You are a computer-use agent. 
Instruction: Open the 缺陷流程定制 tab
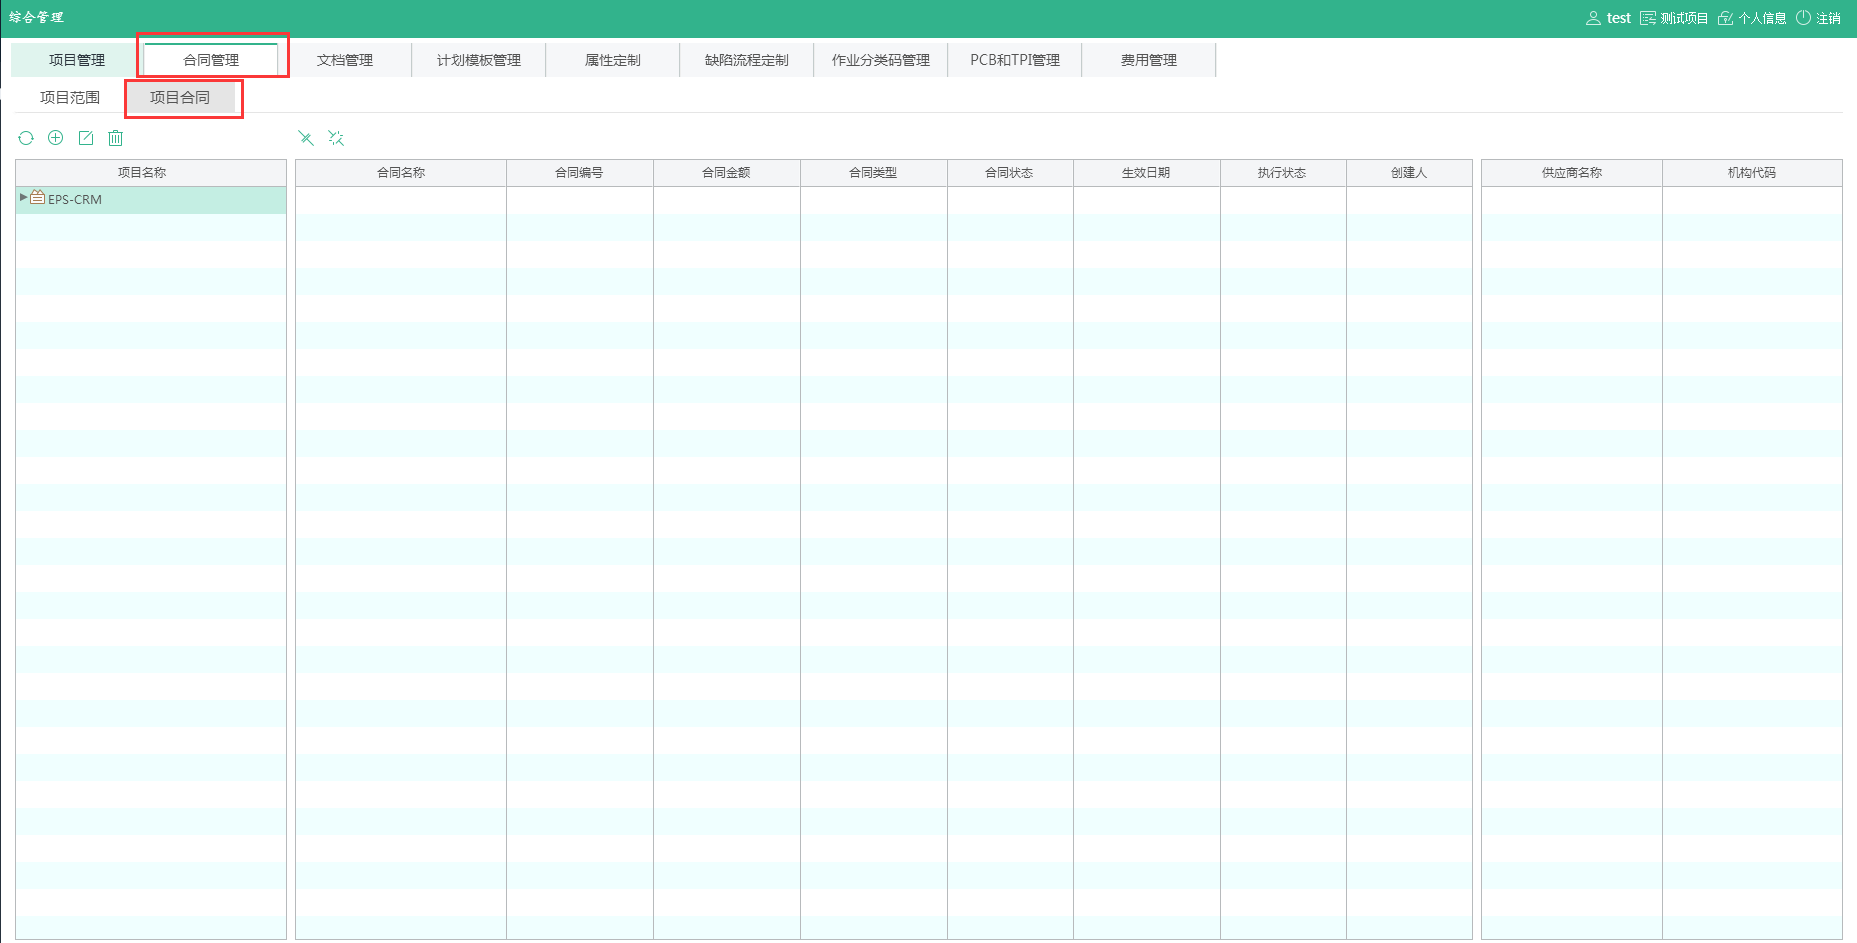point(747,60)
